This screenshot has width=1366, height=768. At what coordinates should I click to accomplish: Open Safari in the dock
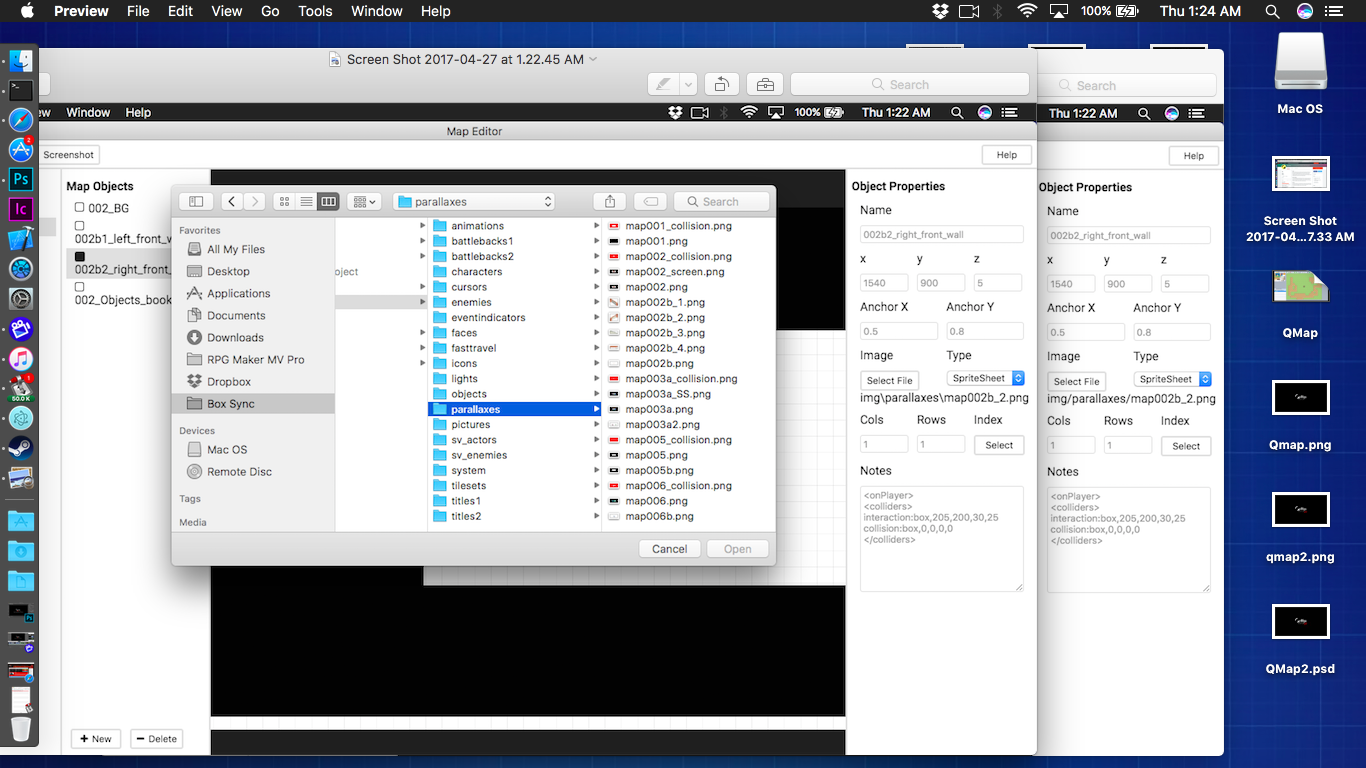(x=21, y=120)
